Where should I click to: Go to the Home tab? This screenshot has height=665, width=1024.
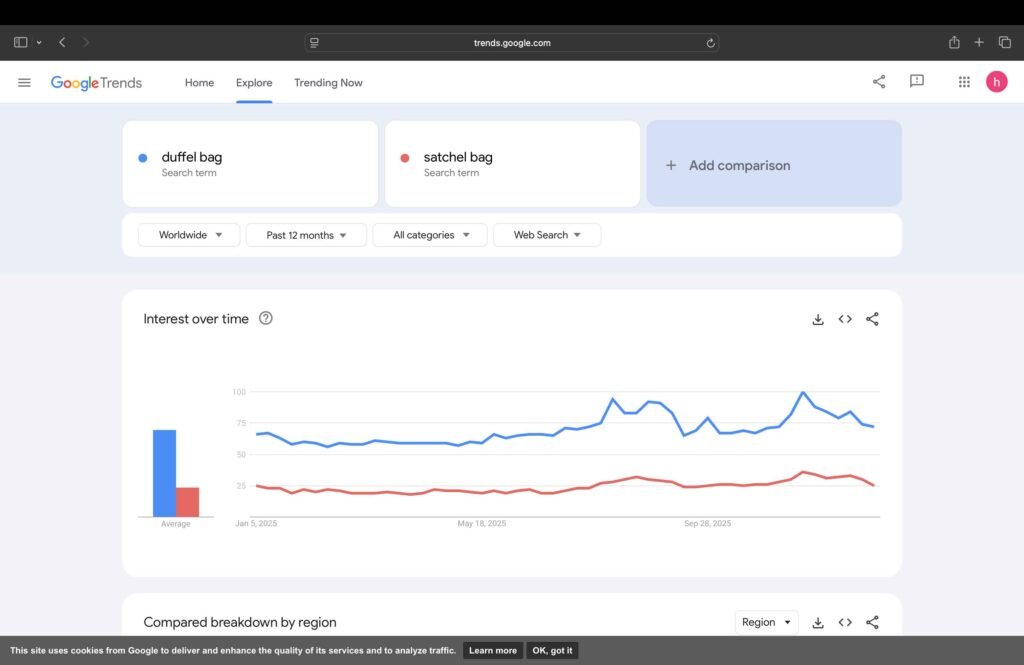(199, 83)
